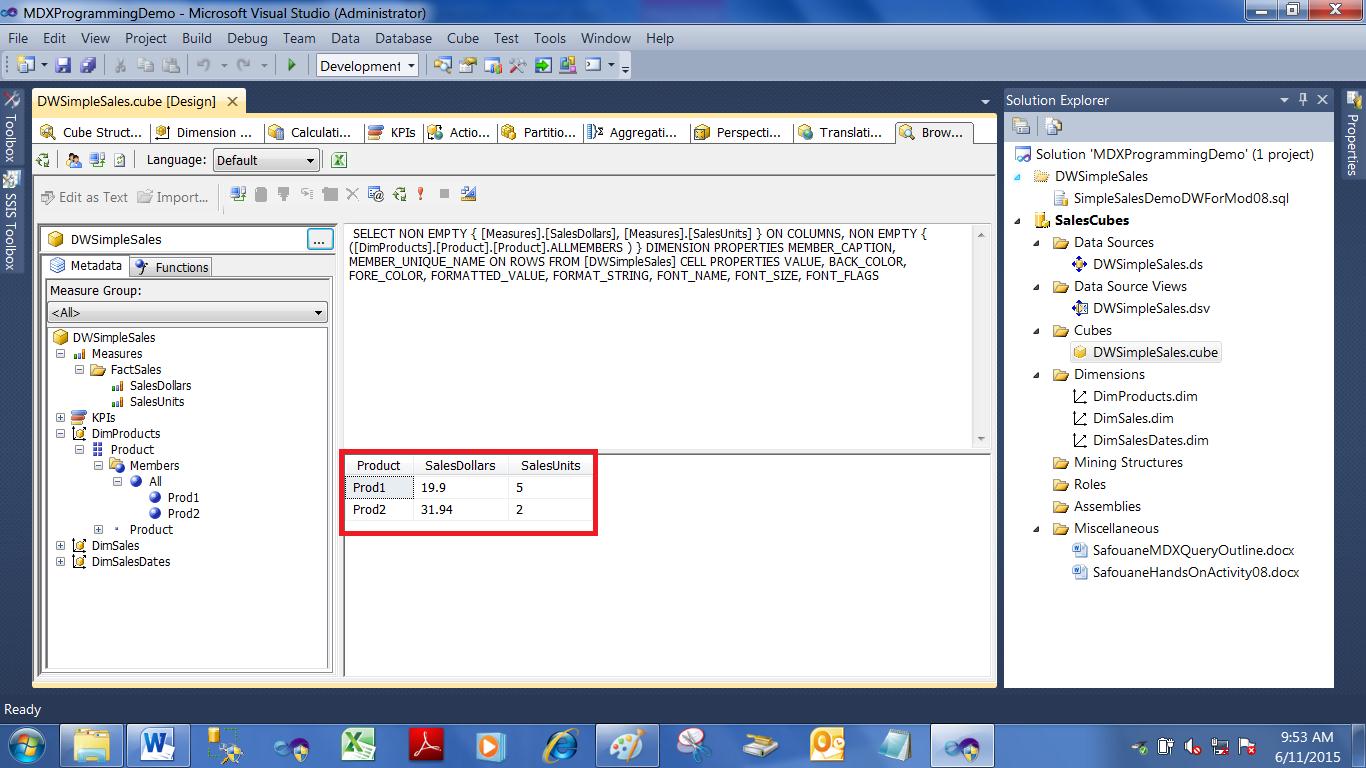Clear the query results using the red X icon
The image size is (1366, 768).
point(353,194)
